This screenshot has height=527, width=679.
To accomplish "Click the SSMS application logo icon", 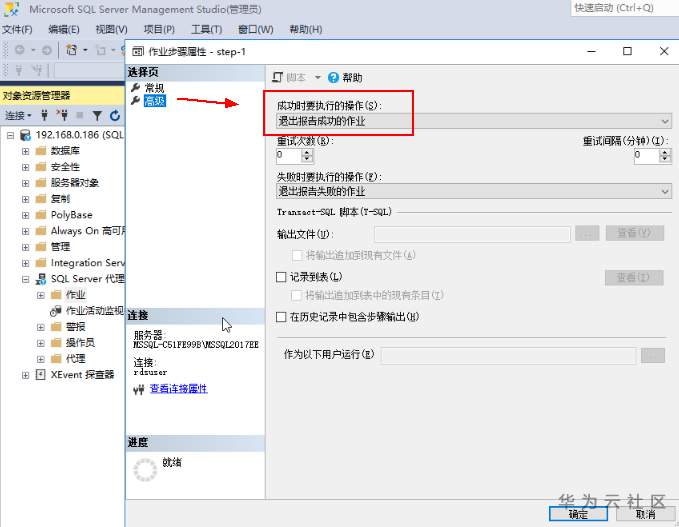I will [11, 9].
